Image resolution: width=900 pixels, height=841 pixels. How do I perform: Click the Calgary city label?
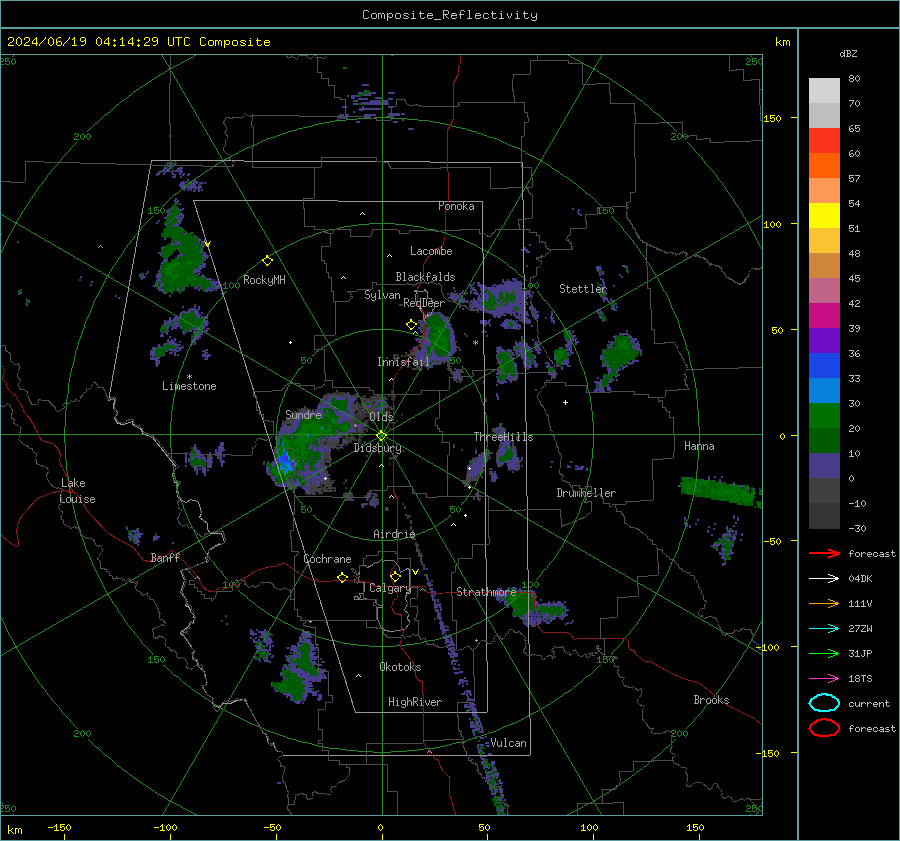390,588
